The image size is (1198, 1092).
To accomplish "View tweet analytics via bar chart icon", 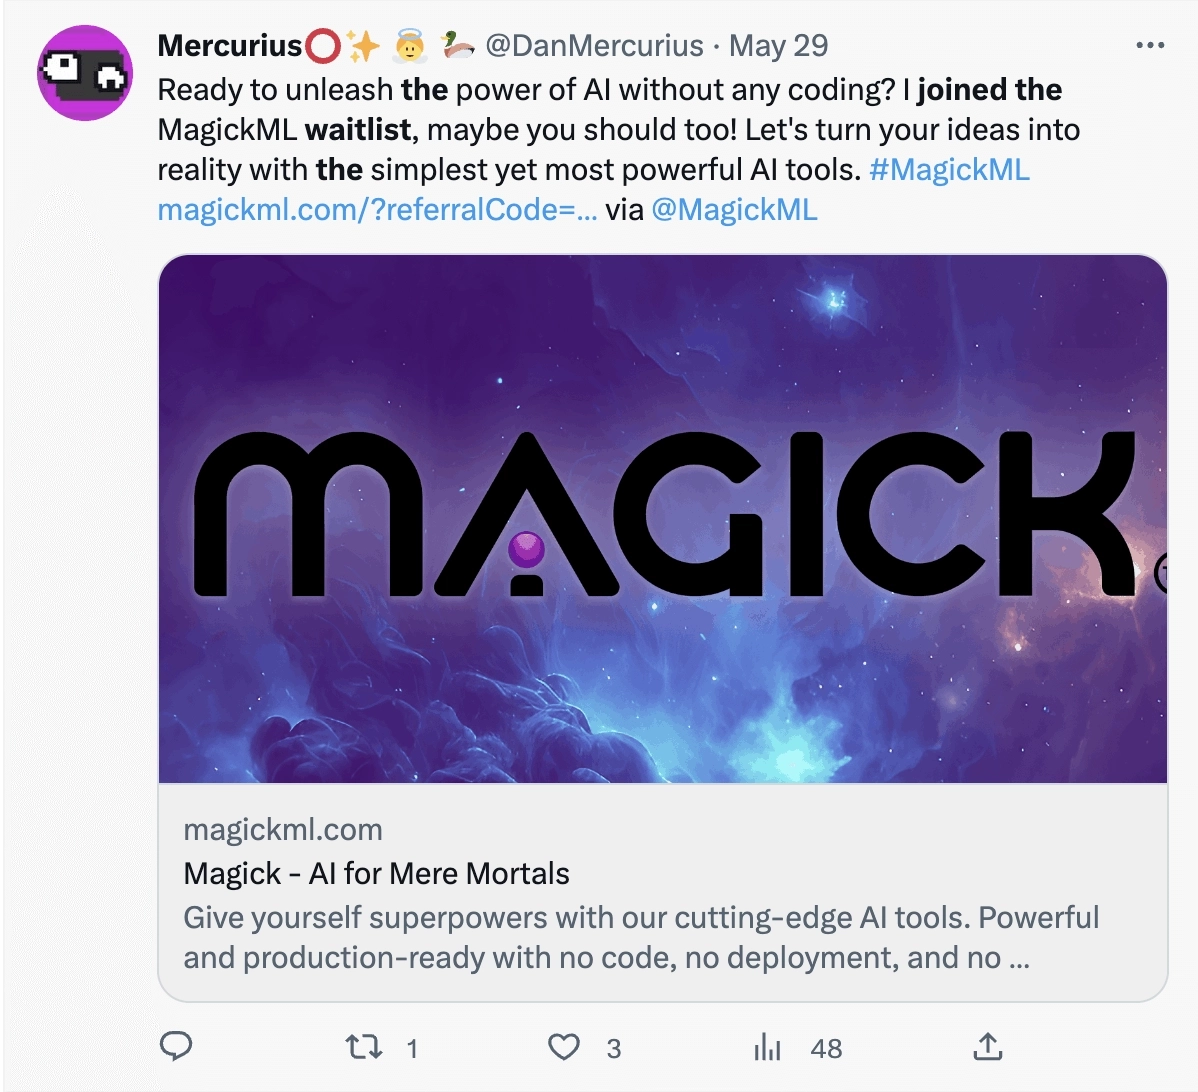I will click(x=766, y=1047).
